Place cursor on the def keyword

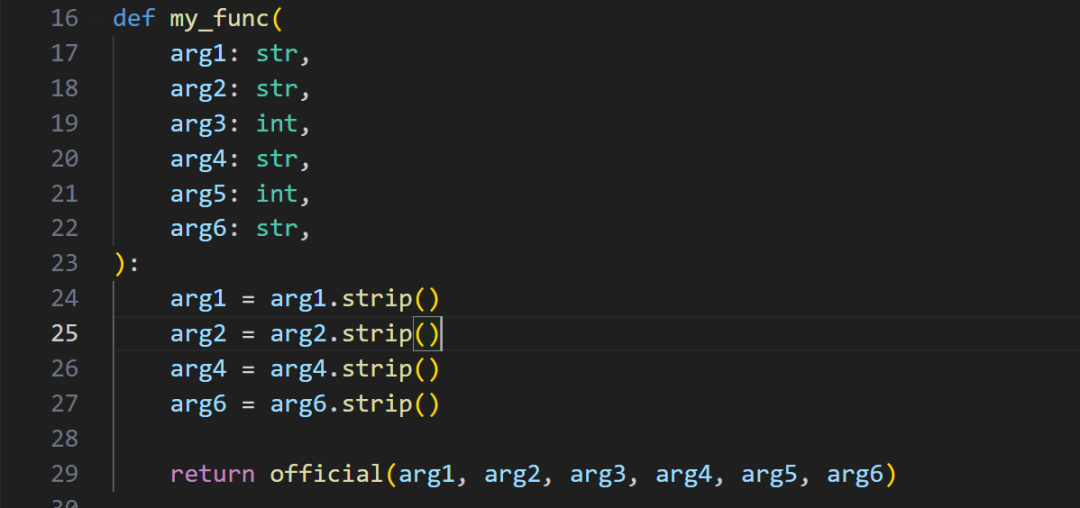[134, 19]
